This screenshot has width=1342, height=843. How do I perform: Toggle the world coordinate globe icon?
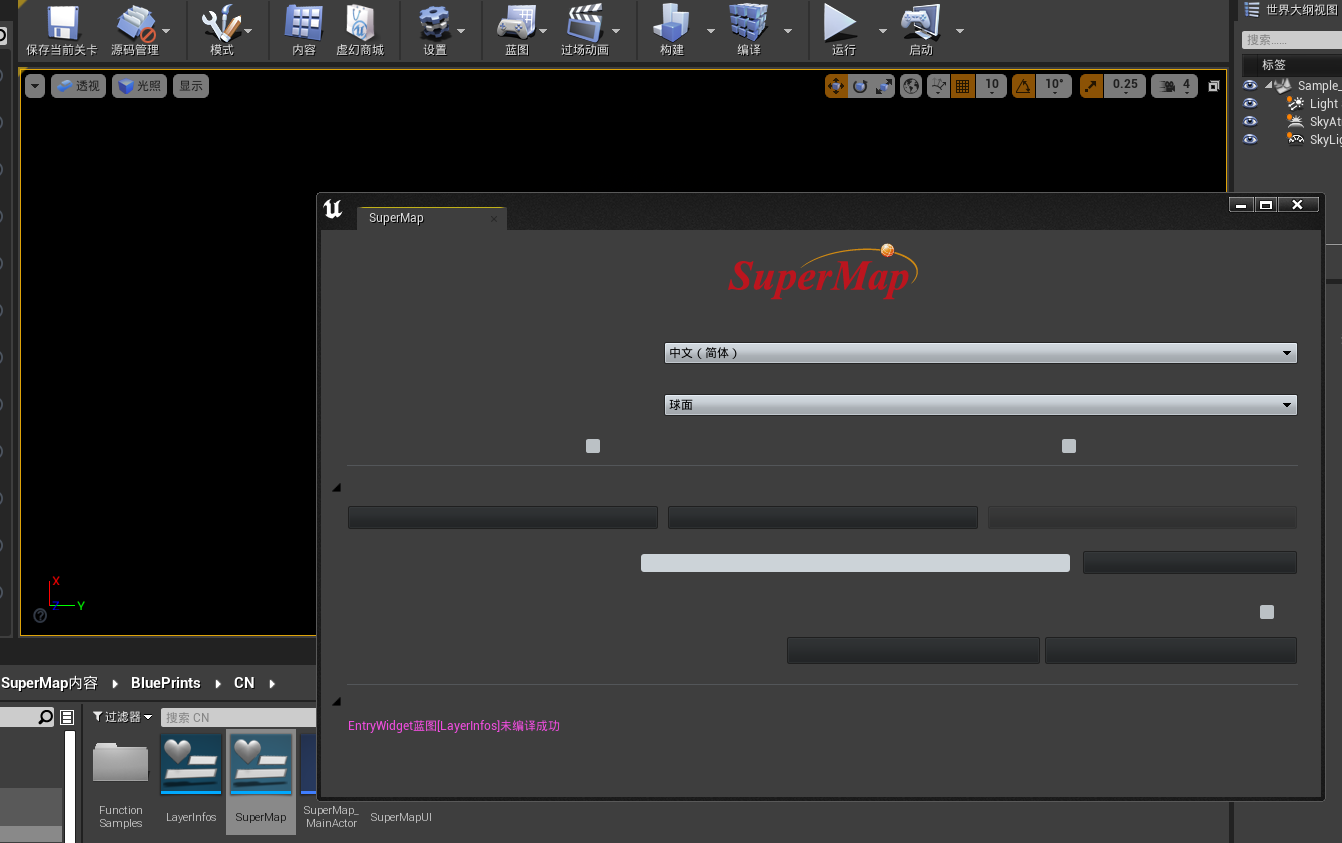[911, 86]
